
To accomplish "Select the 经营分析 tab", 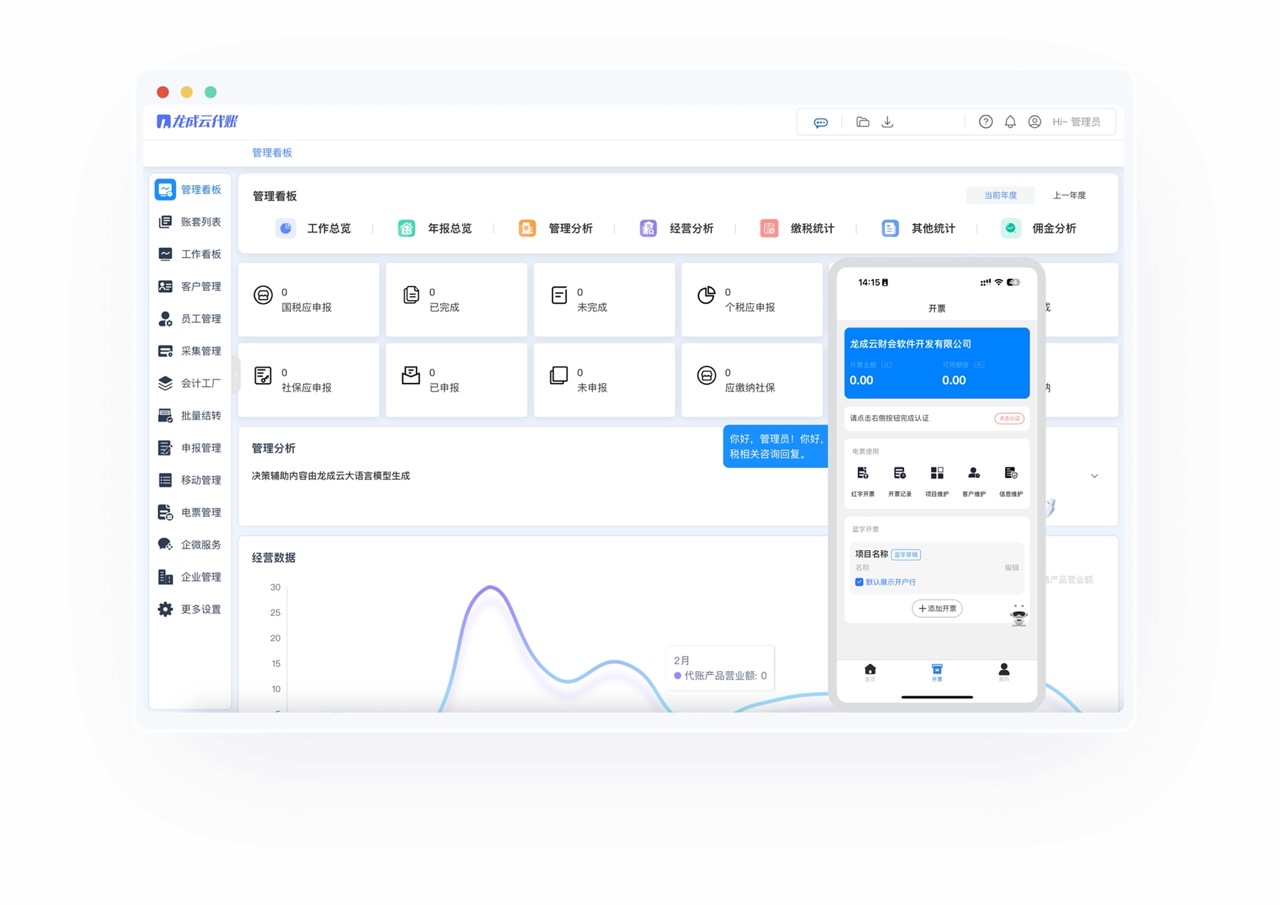I will click(x=677, y=228).
